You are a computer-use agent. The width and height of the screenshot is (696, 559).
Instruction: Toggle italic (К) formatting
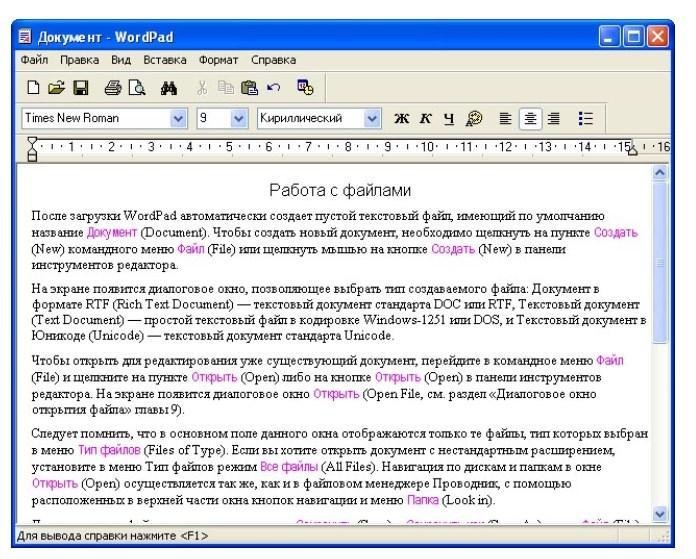(426, 119)
